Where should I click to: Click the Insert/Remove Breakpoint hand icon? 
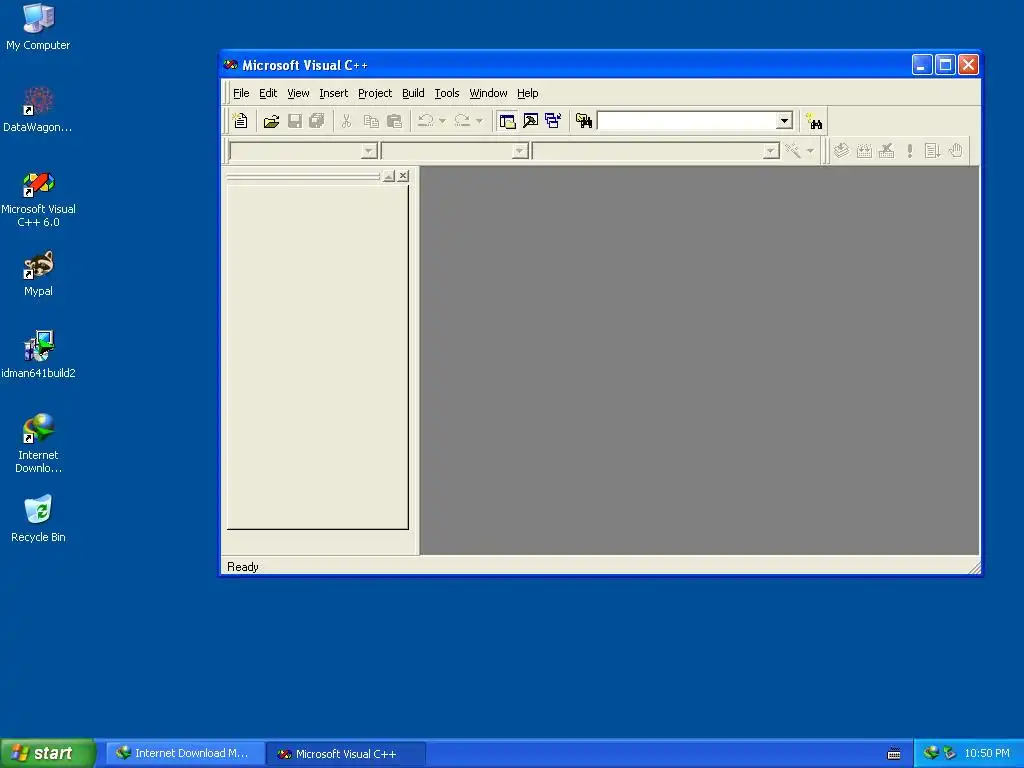955,151
